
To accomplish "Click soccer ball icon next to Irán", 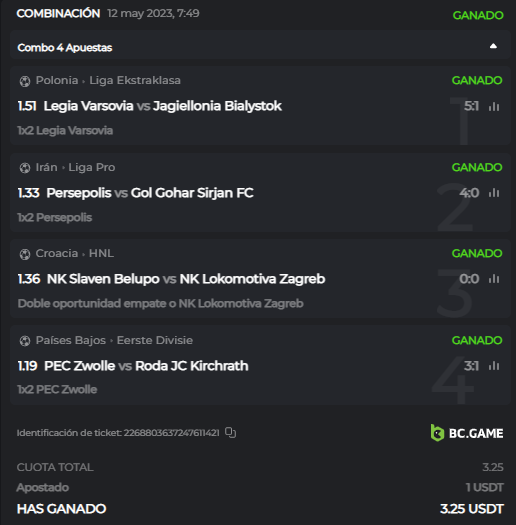I will [x=25, y=168].
